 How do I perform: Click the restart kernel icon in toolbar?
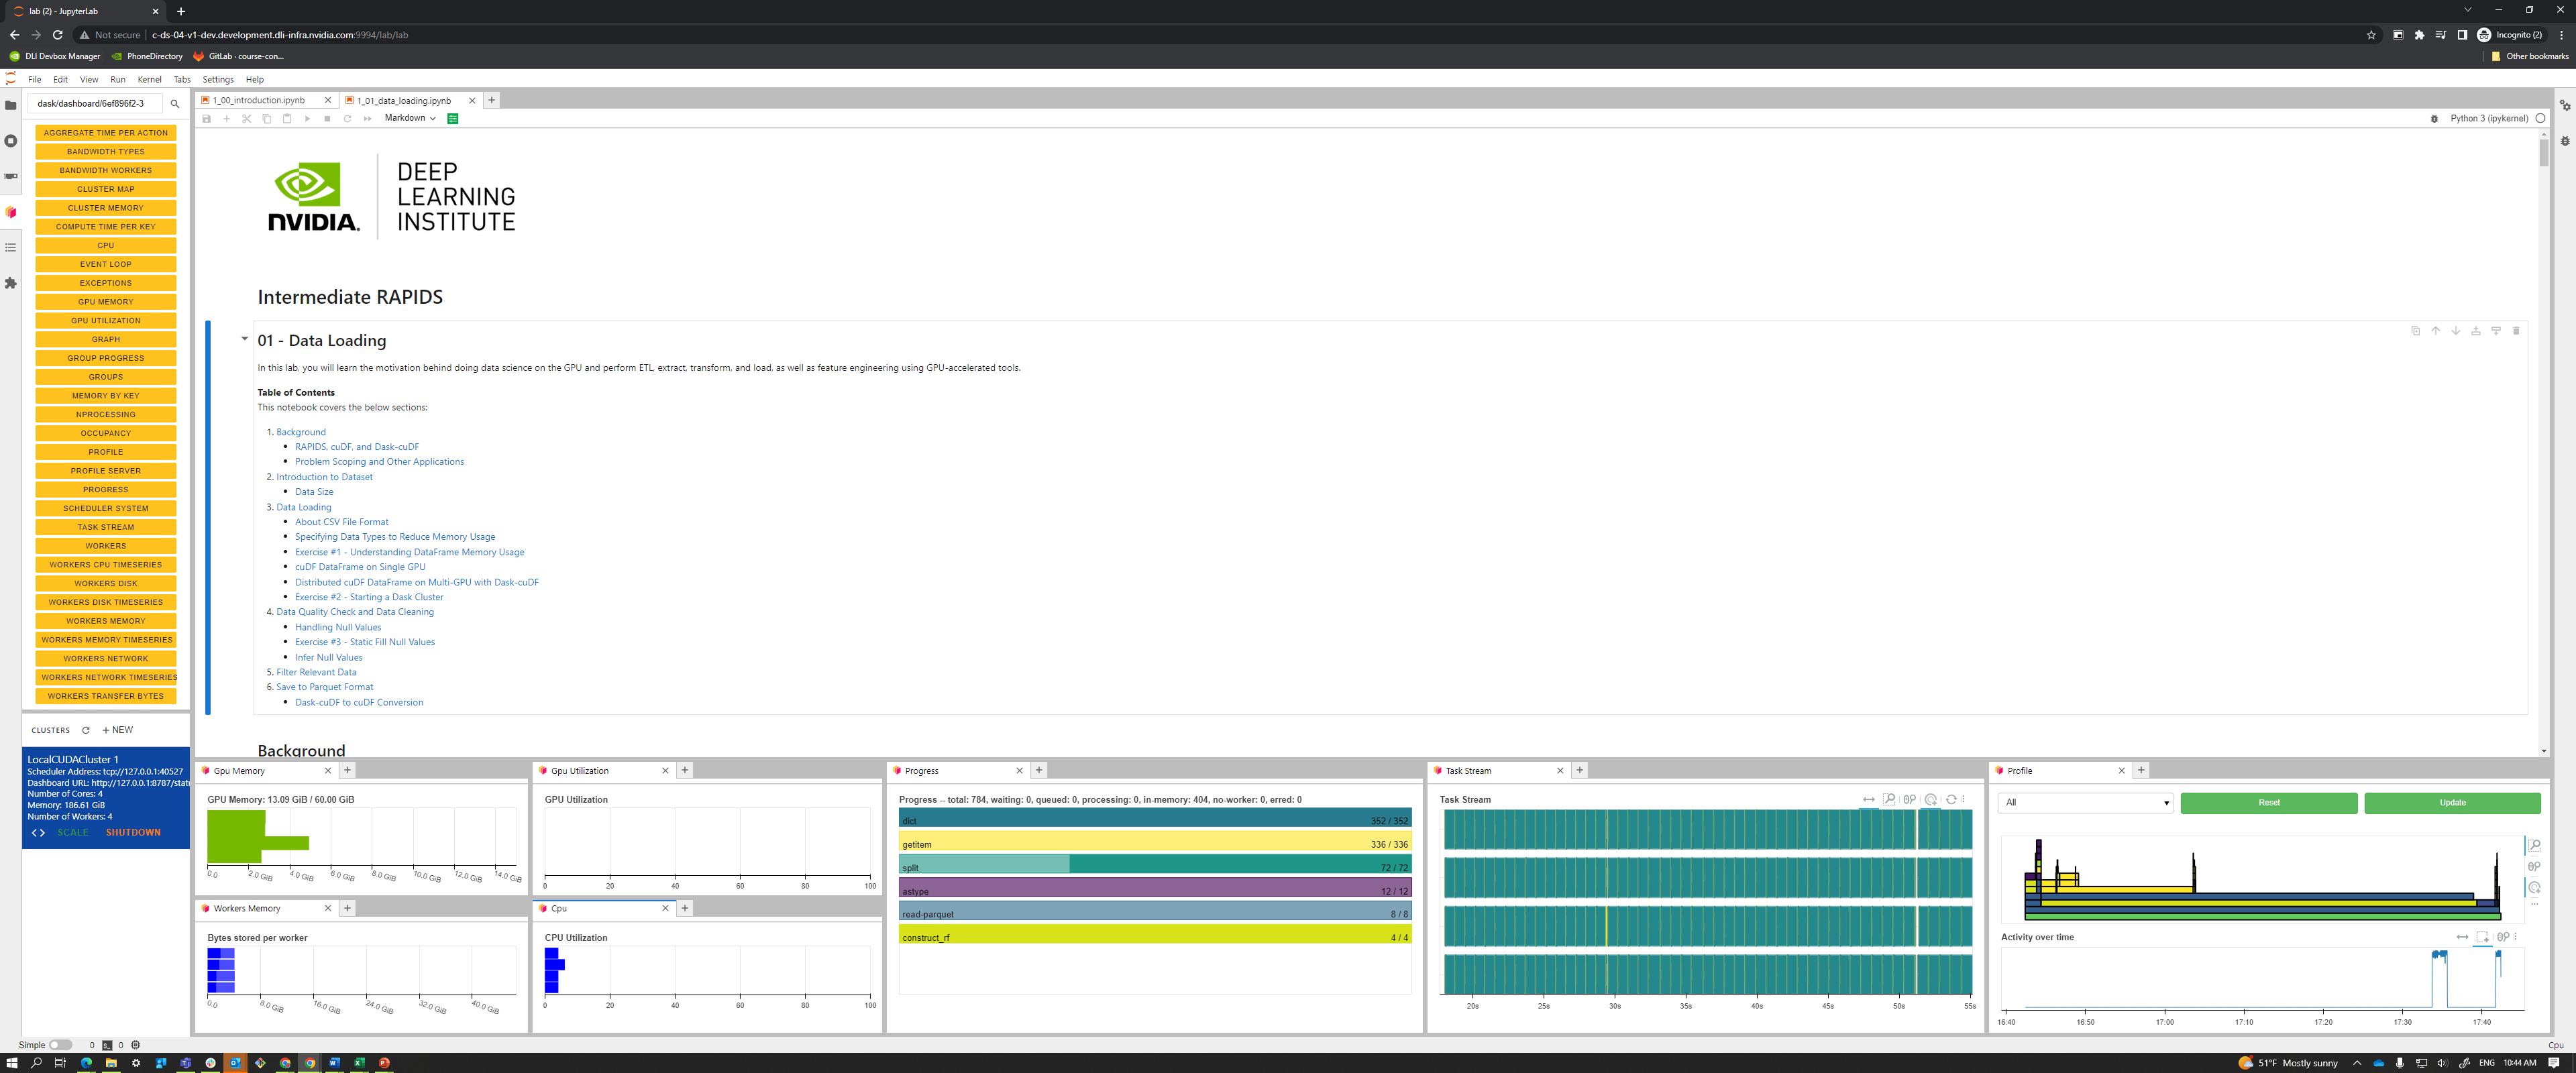click(347, 119)
